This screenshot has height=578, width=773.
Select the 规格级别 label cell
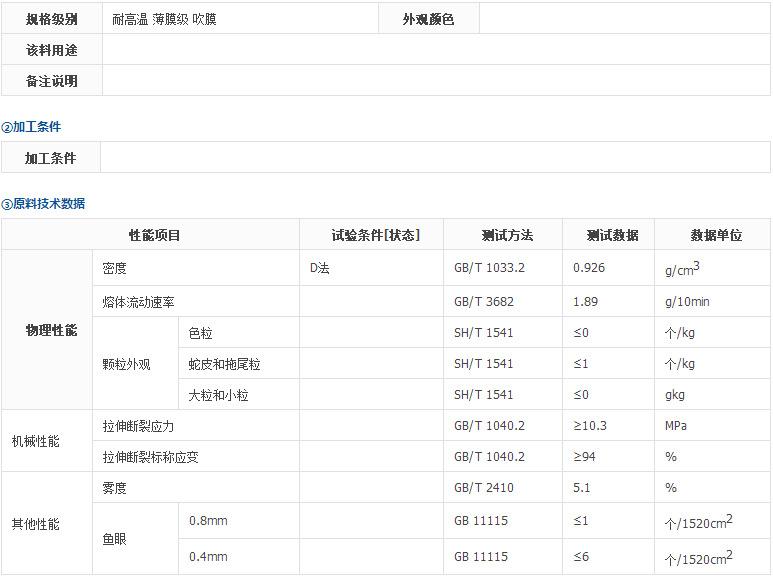pyautogui.click(x=51, y=19)
